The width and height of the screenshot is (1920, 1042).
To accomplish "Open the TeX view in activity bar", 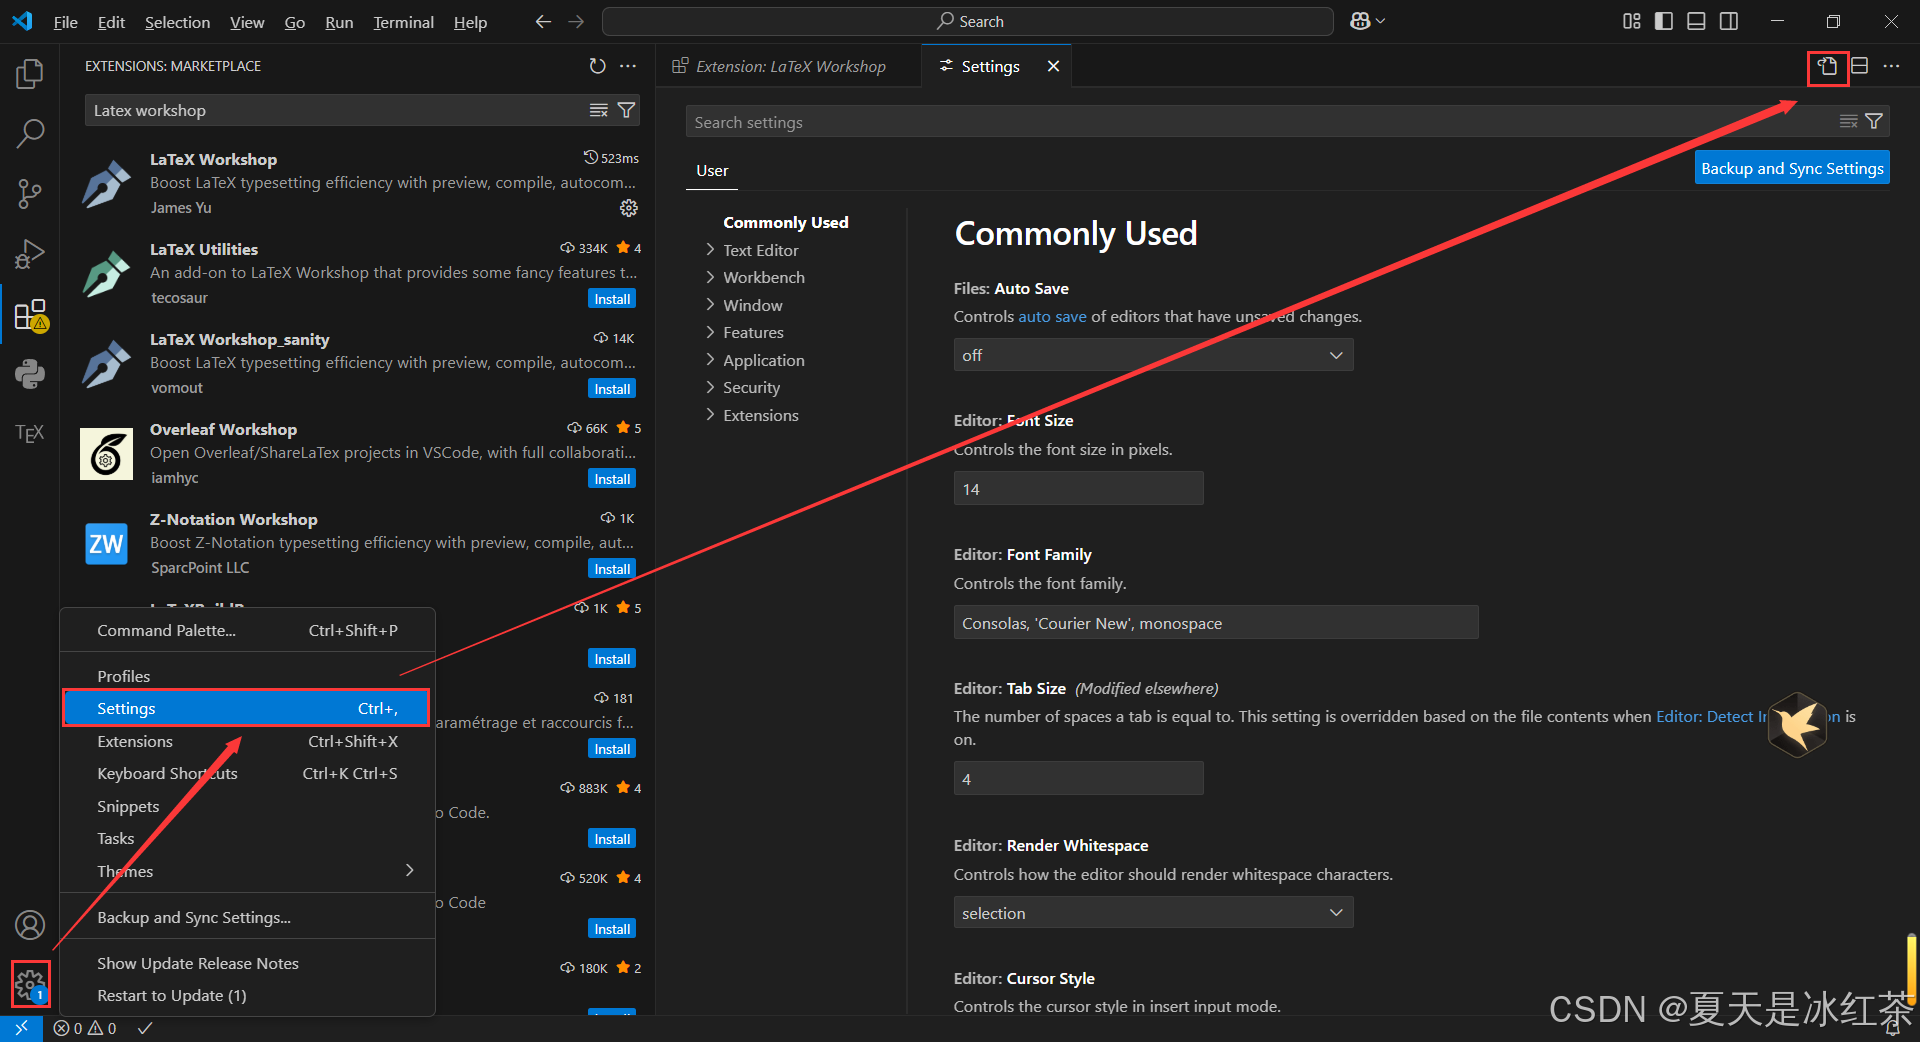I will [30, 433].
